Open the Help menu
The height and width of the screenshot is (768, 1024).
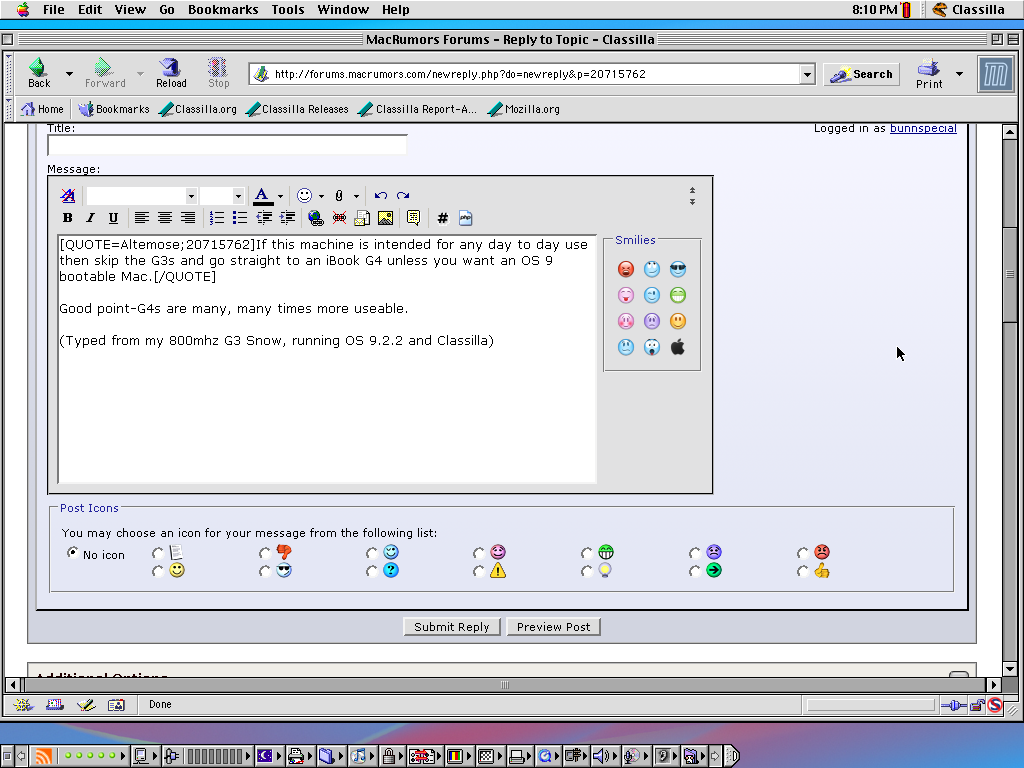[396, 10]
